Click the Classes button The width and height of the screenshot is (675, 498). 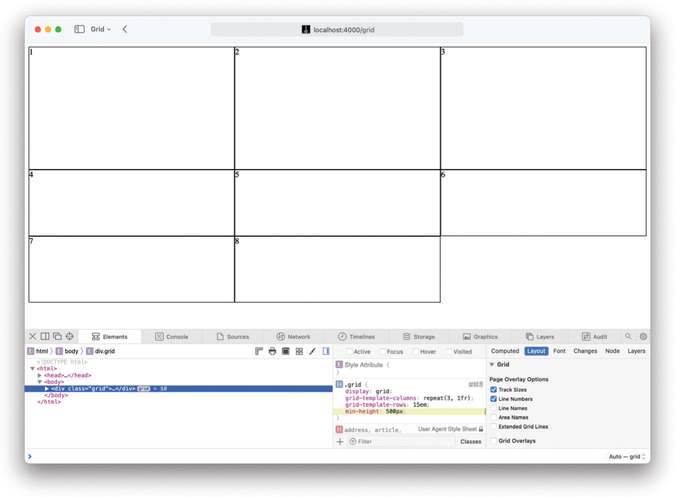[x=470, y=441]
